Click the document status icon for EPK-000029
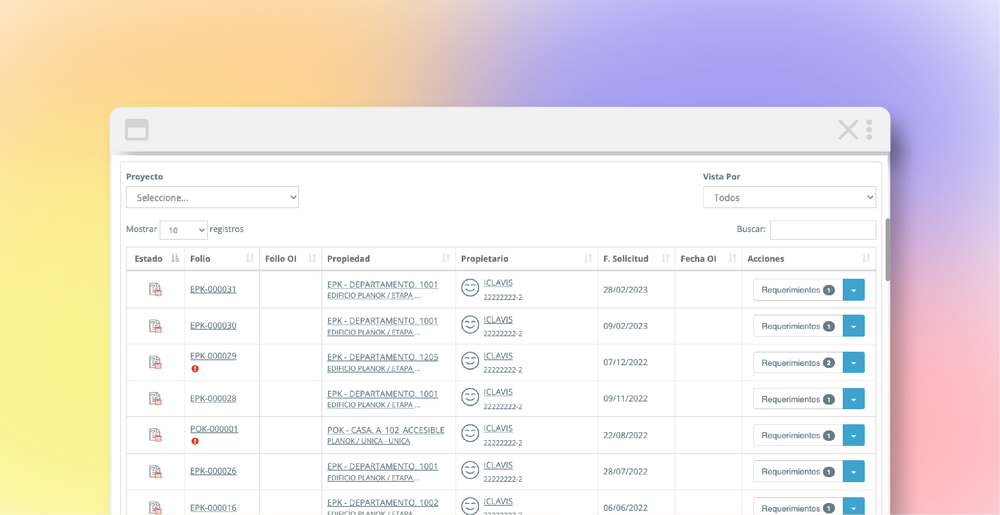This screenshot has width=1000, height=515. pos(155,362)
